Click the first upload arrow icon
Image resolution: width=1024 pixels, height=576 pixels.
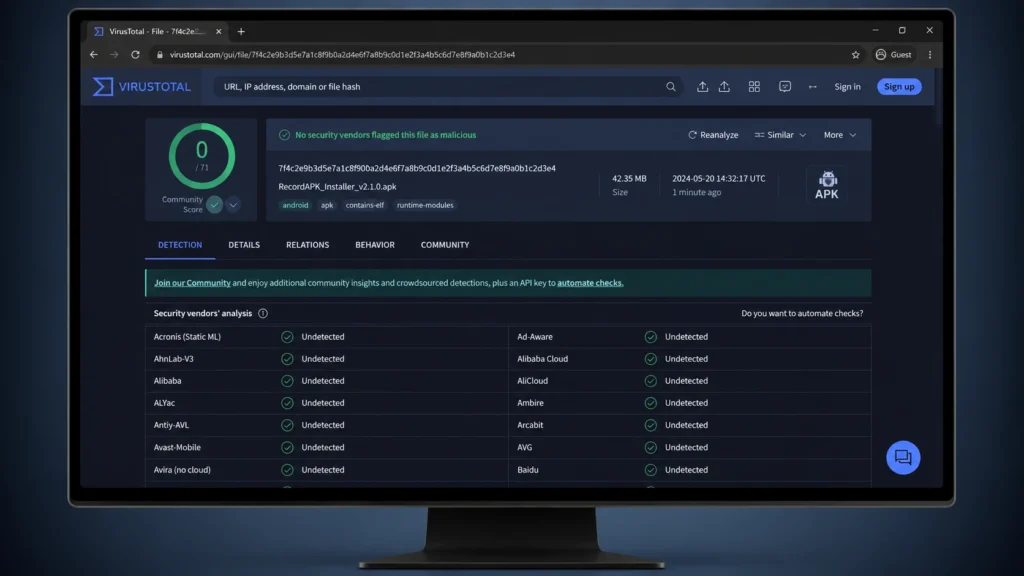(702, 86)
